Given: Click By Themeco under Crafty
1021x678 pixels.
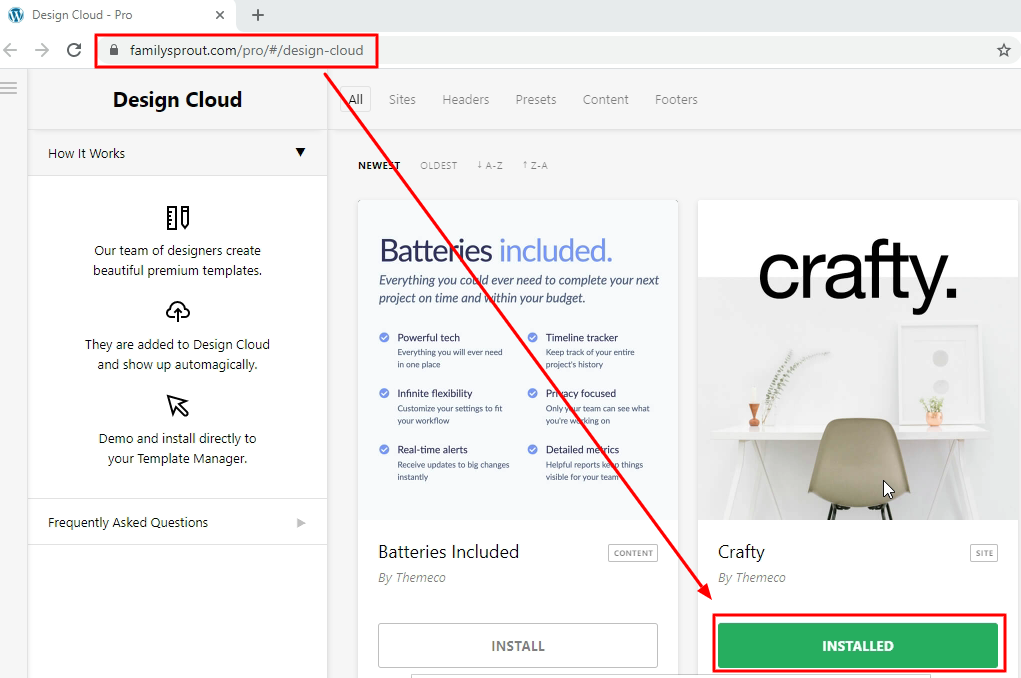Looking at the screenshot, I should [x=751, y=578].
